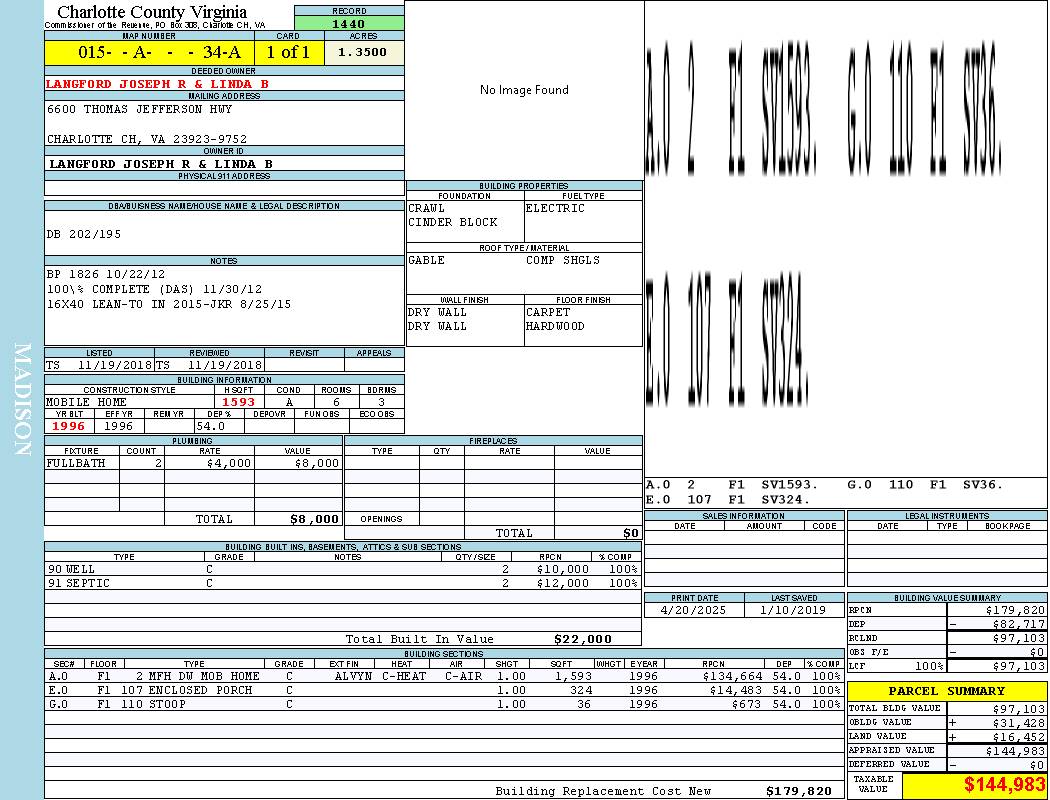The width and height of the screenshot is (1050, 800).
Task: Click Building Replacement Cost New $179,820
Action: tap(799, 791)
